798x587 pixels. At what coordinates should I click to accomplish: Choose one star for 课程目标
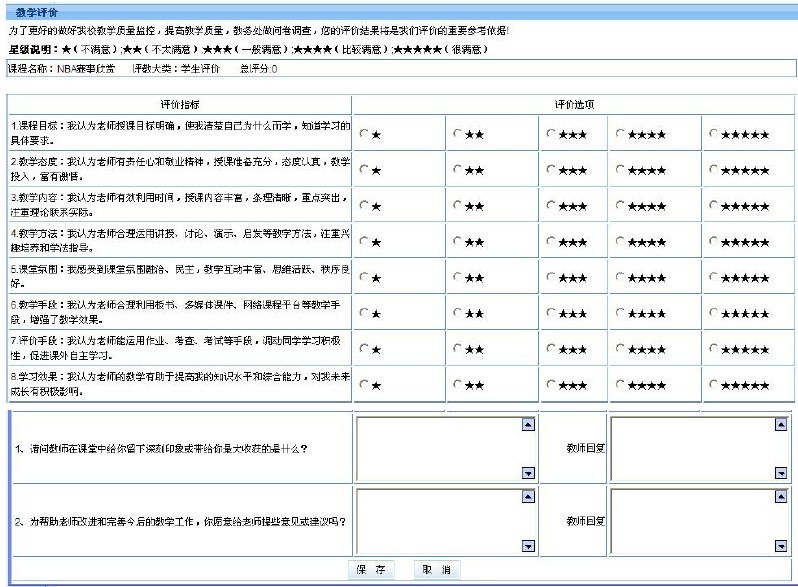pos(364,134)
